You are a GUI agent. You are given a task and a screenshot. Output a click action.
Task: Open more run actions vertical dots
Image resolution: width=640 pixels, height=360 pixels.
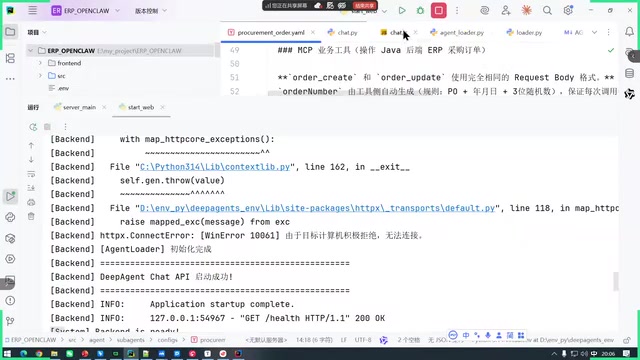tap(457, 11)
